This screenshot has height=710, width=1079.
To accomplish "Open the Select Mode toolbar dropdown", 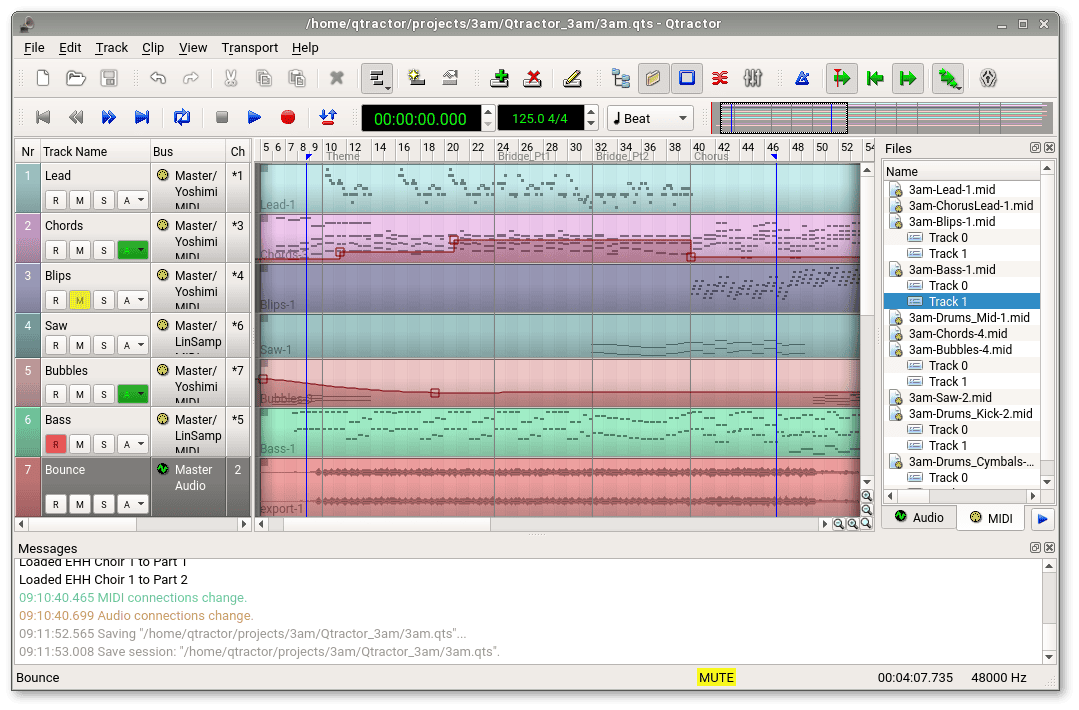I will [x=378, y=78].
